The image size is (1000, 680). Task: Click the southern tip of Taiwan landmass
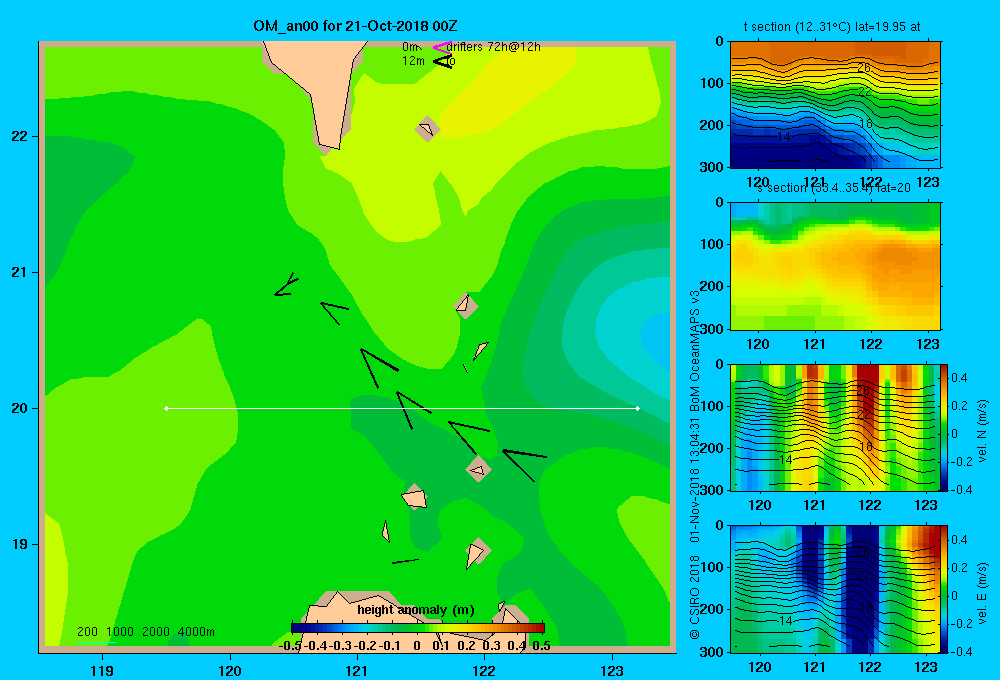pos(328,145)
